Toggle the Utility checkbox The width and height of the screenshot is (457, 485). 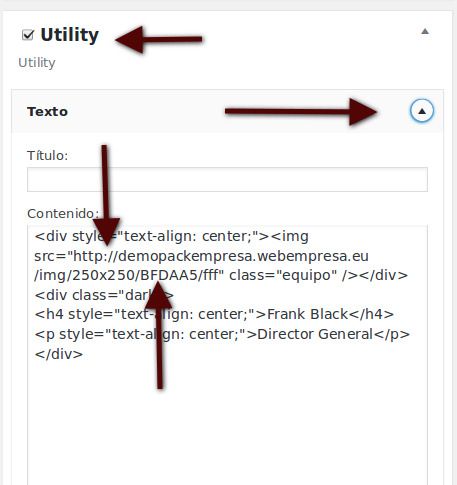pos(28,35)
